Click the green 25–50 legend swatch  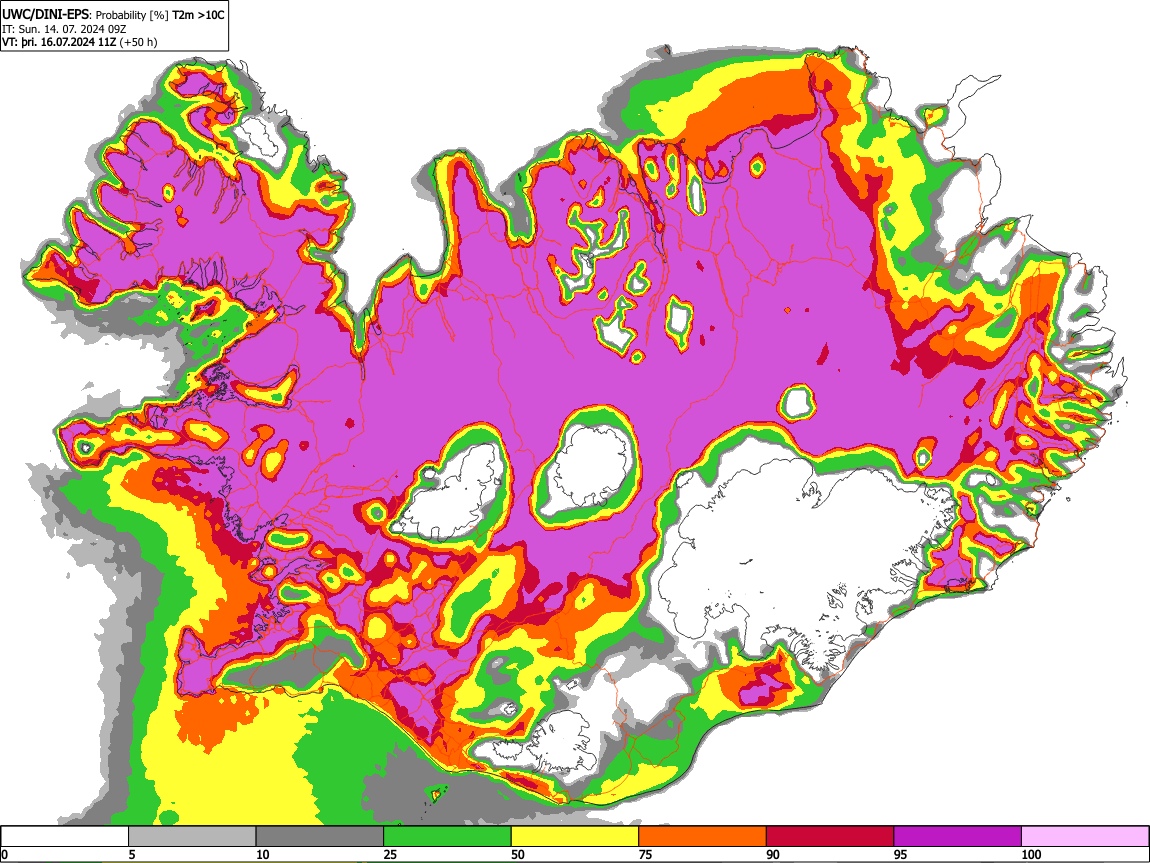click(x=447, y=836)
